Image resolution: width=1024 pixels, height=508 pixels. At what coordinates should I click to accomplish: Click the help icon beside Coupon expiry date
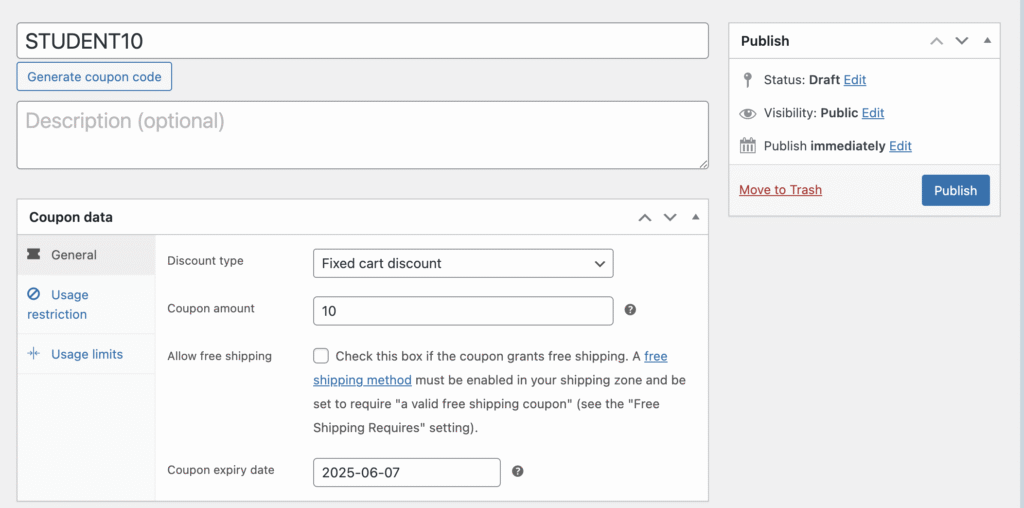(x=517, y=472)
